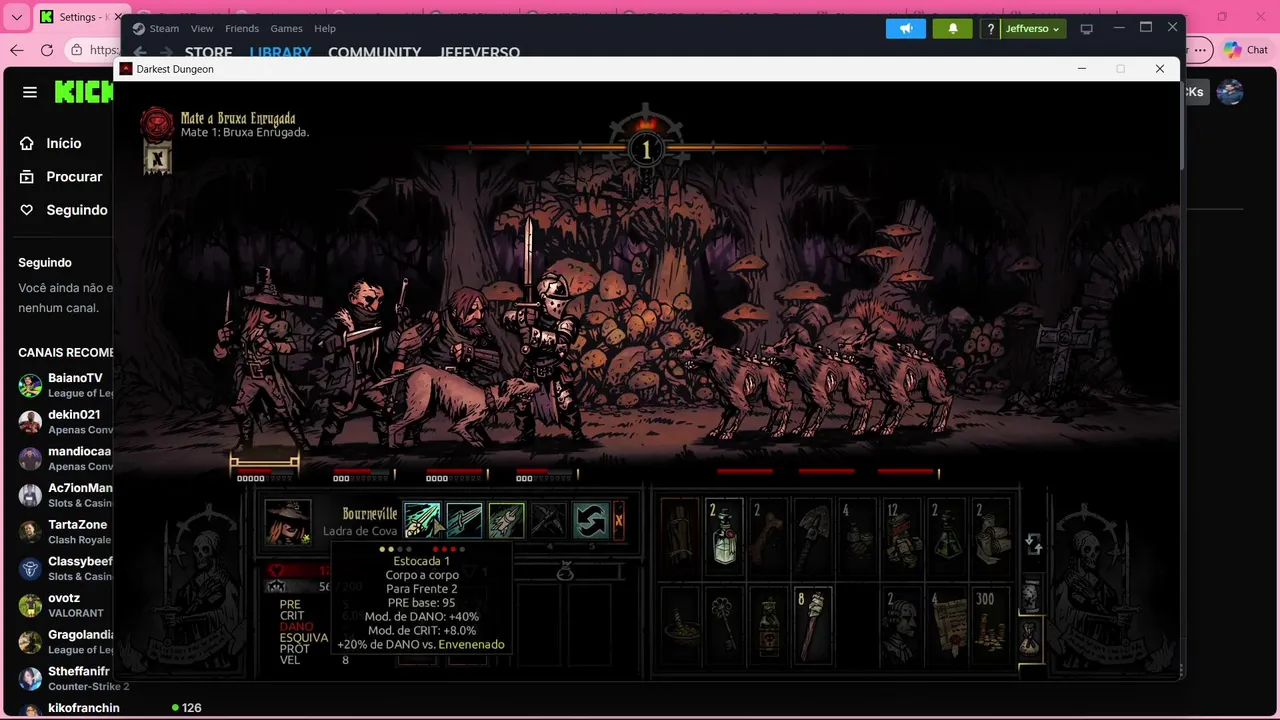Screen dimensions: 1280x720
Task: Select the gold stack of 300
Action: tap(990, 626)
